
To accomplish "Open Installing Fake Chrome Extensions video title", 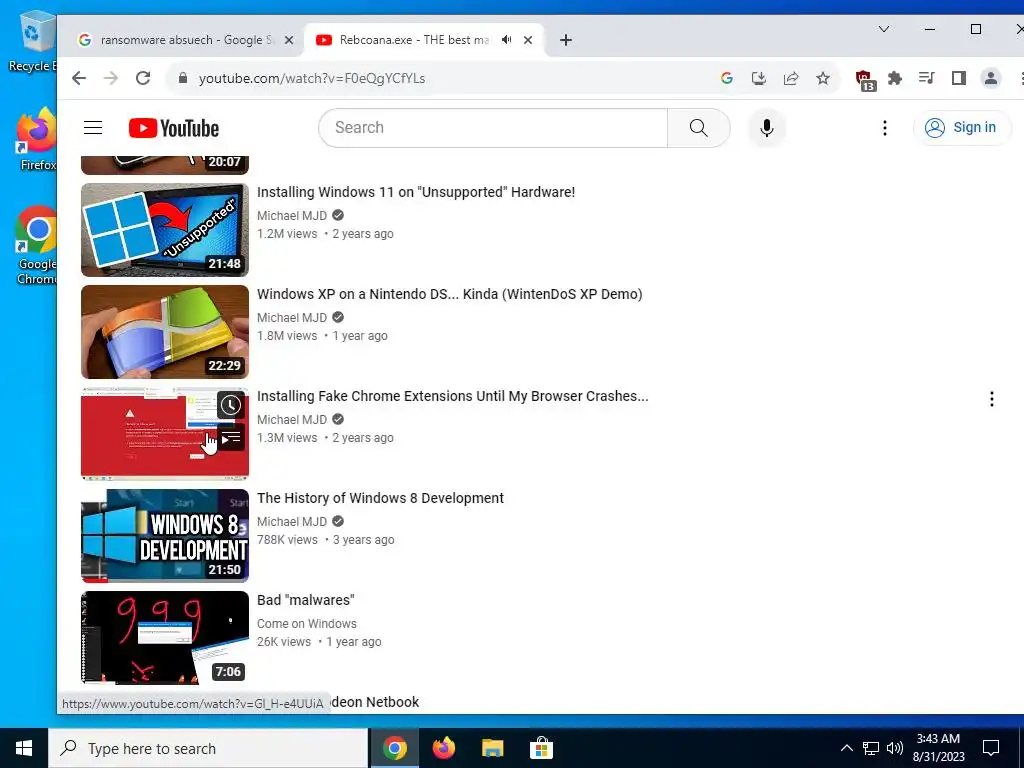I will 453,396.
